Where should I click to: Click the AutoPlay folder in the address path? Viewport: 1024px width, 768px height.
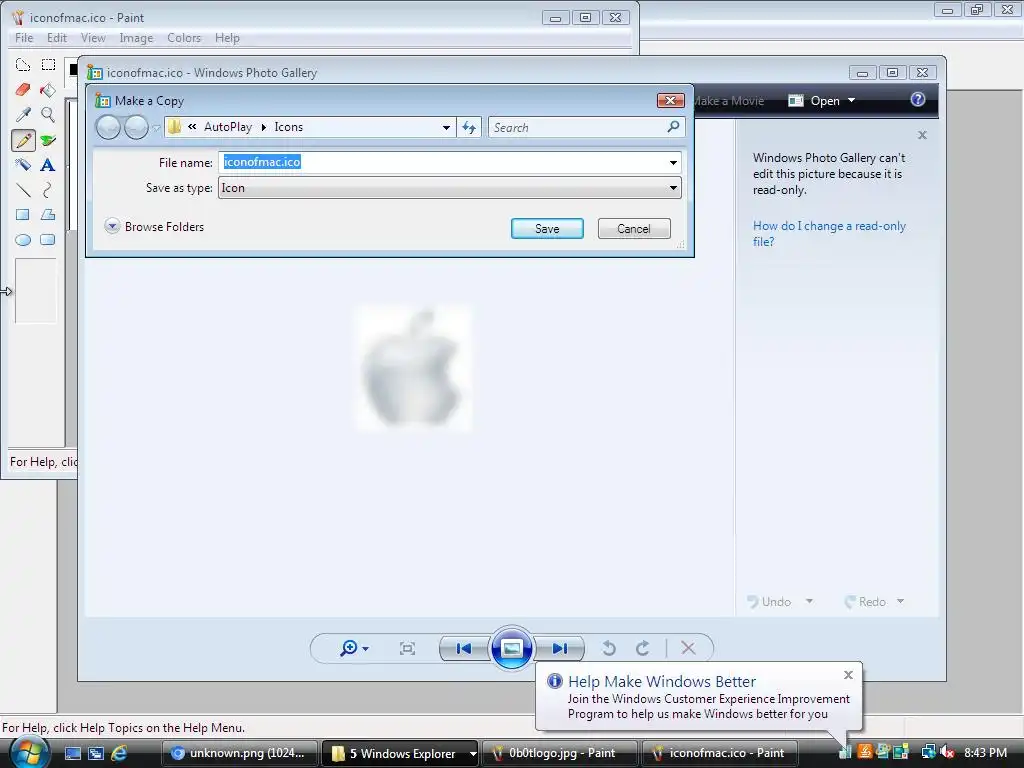(x=228, y=127)
